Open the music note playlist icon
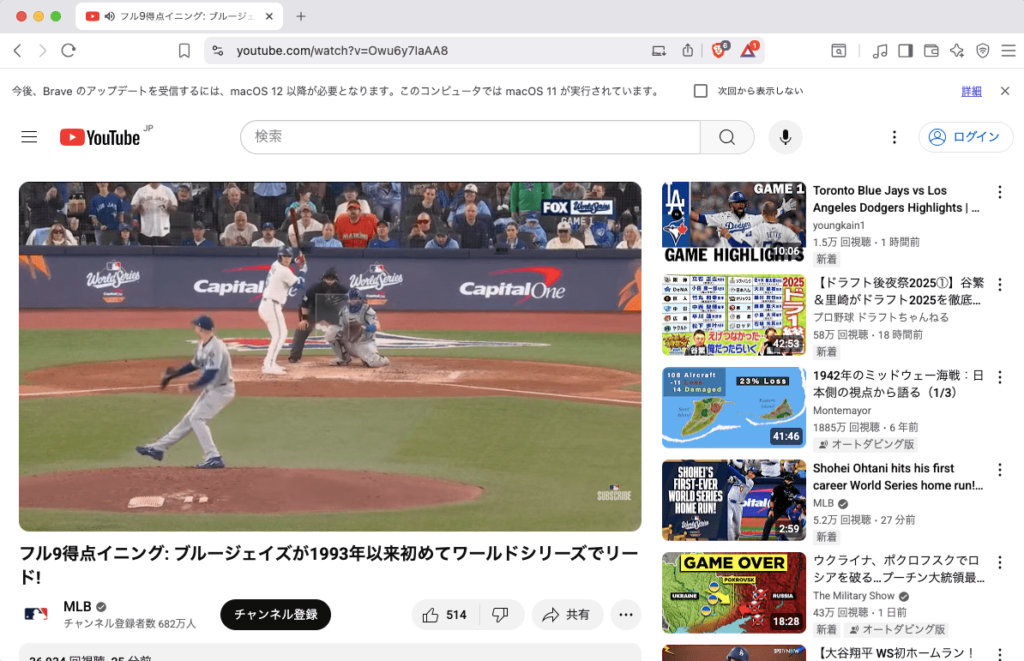The image size is (1024, 661). (880, 50)
